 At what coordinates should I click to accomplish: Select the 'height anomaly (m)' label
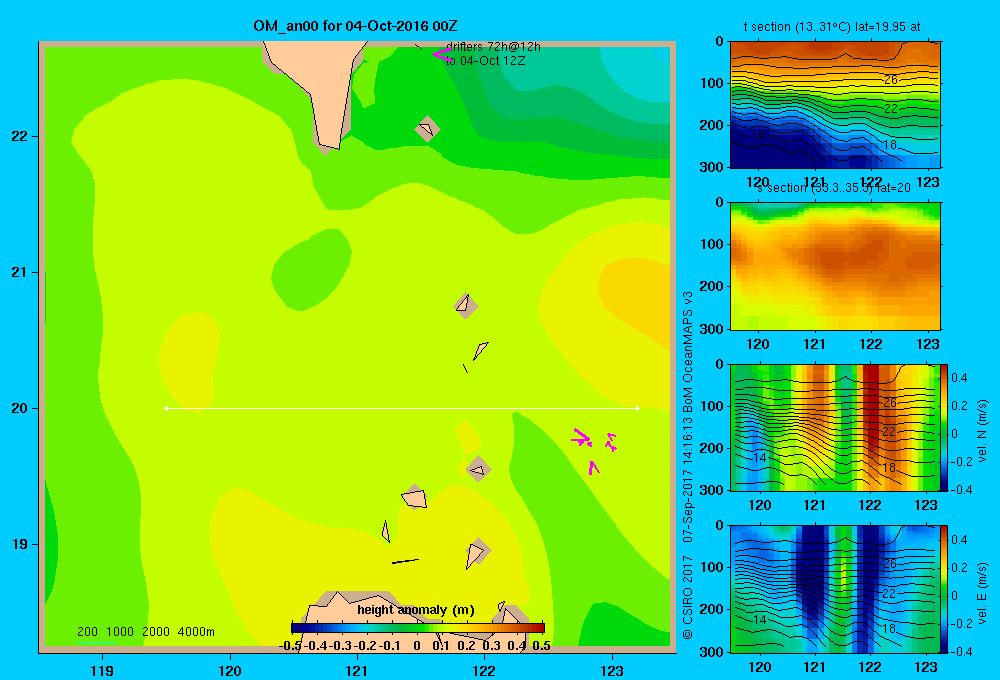[416, 610]
